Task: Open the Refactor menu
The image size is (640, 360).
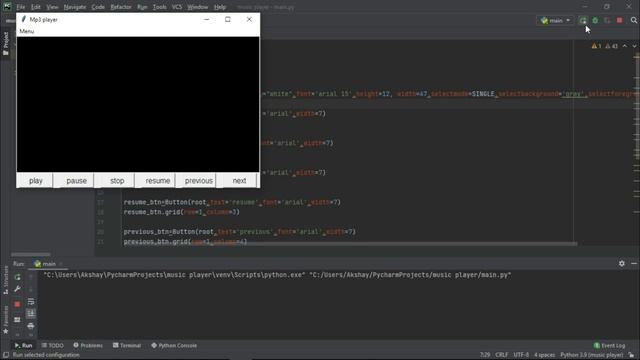Action: point(121,7)
